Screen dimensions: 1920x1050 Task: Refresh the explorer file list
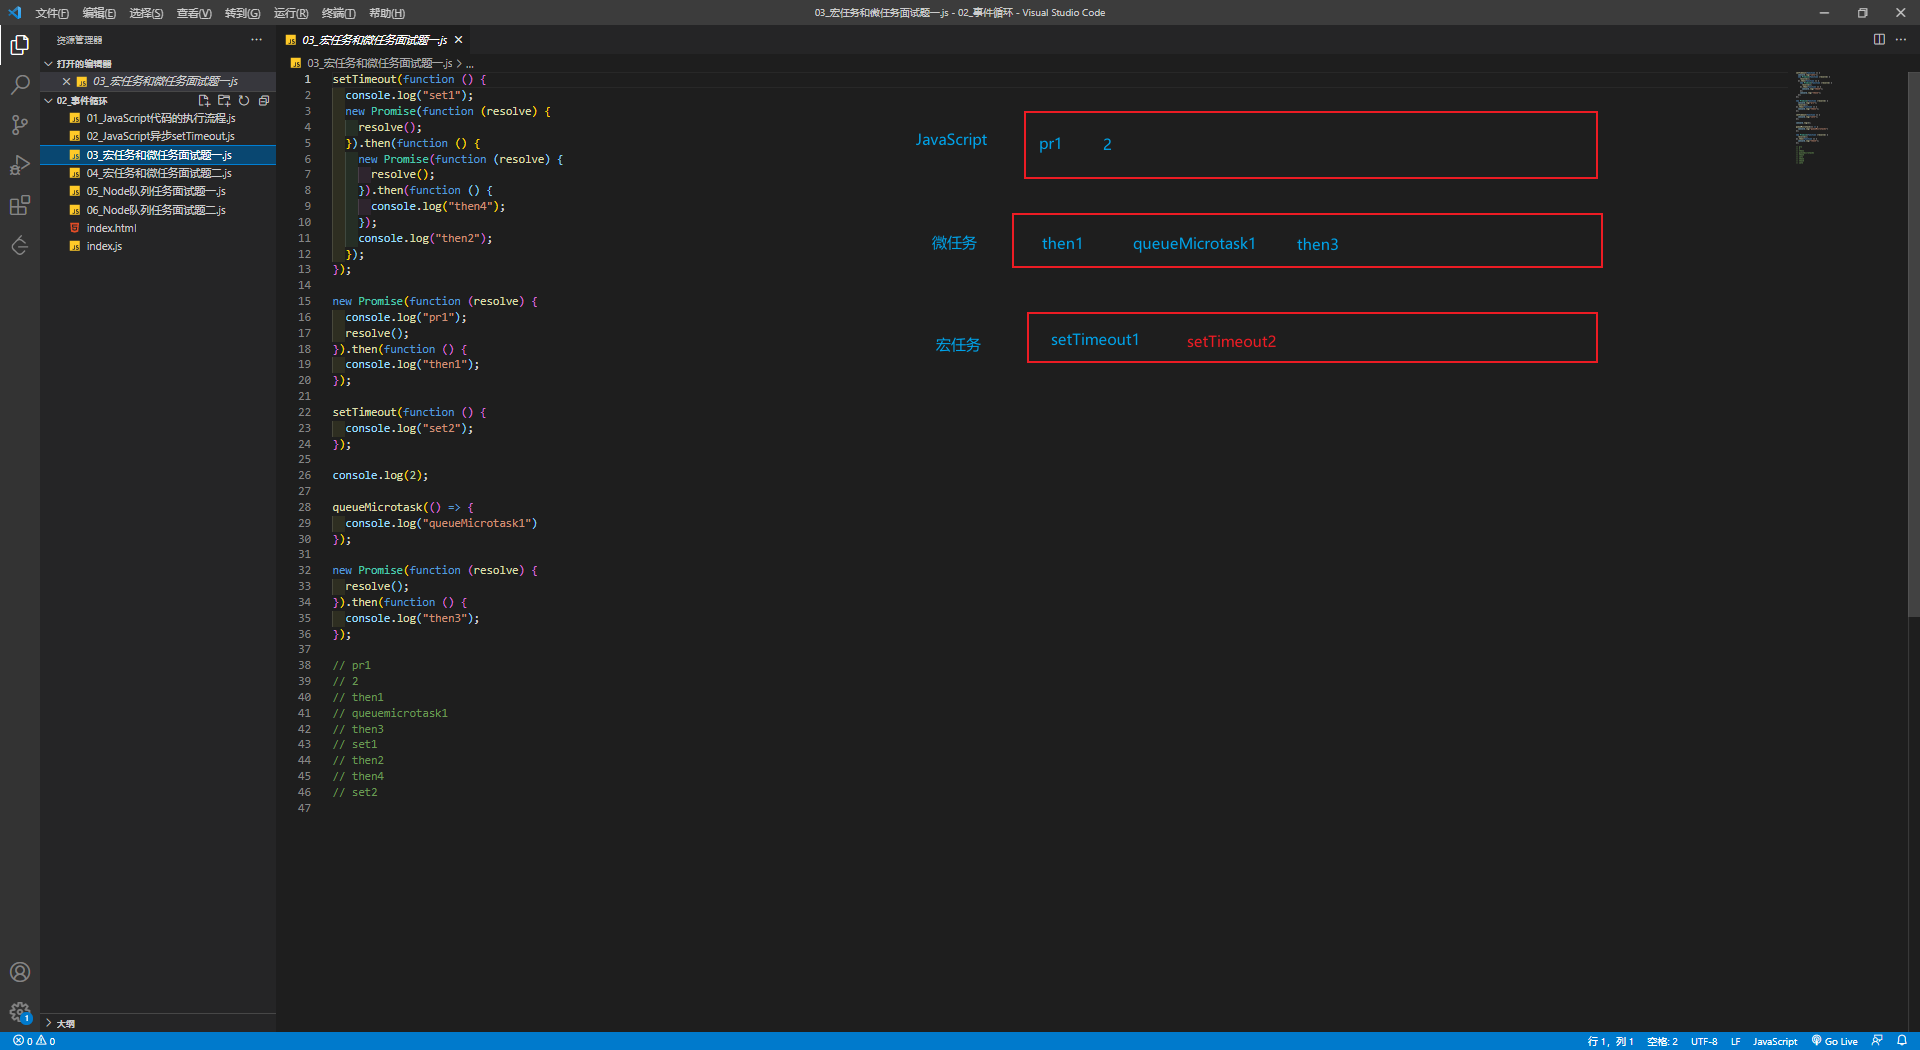click(x=244, y=101)
